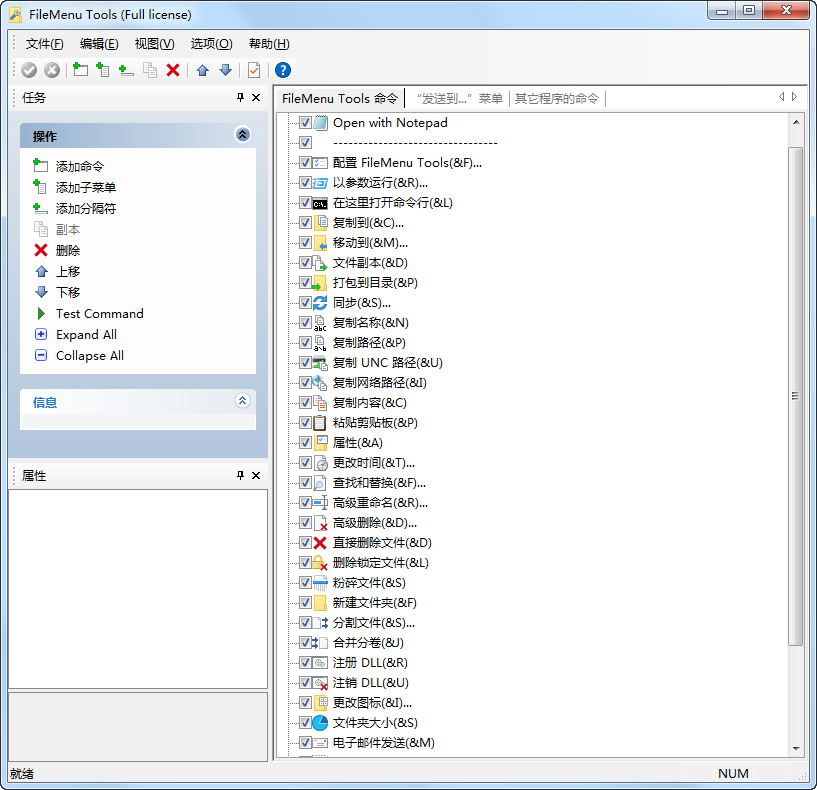
Task: Disable the 粉碎文件(&S) command checkbox
Action: pos(307,582)
